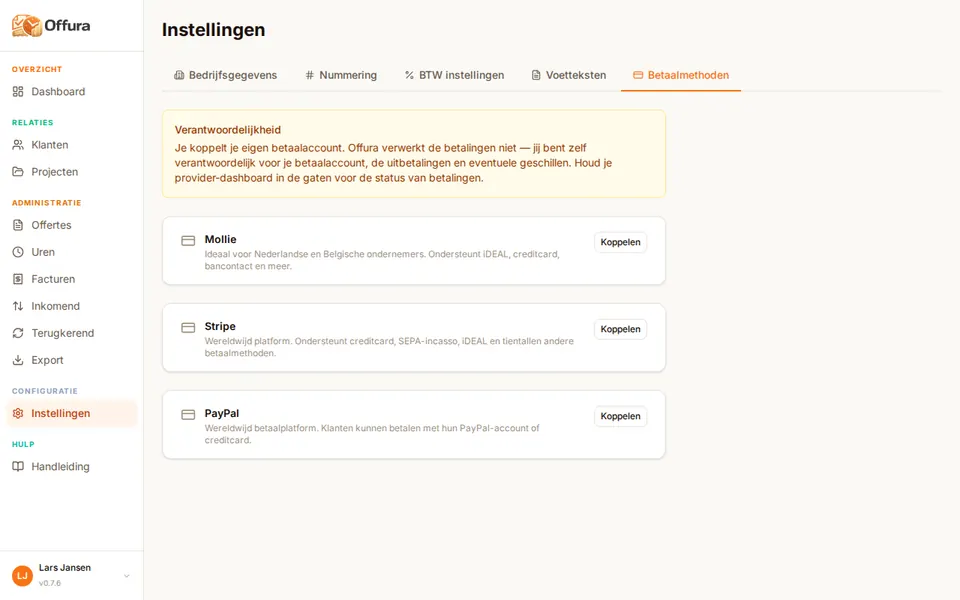960x600 pixels.
Task: Navigate to Offertes
Action: [x=72, y=225]
